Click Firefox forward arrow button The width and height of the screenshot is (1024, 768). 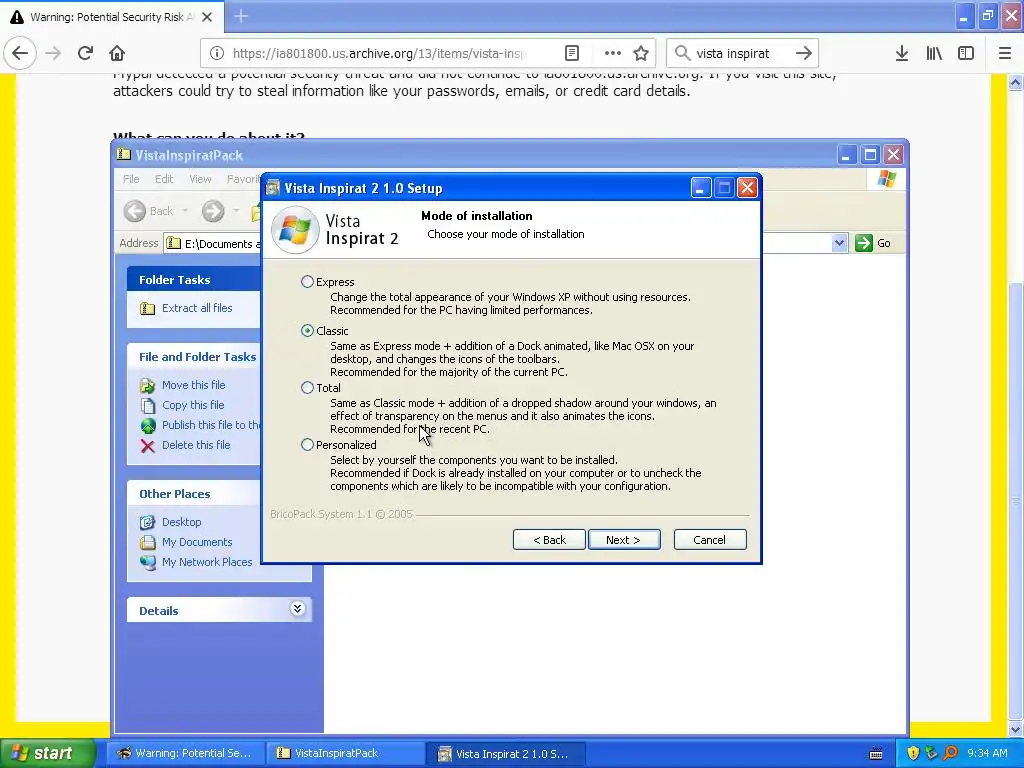click(x=53, y=53)
